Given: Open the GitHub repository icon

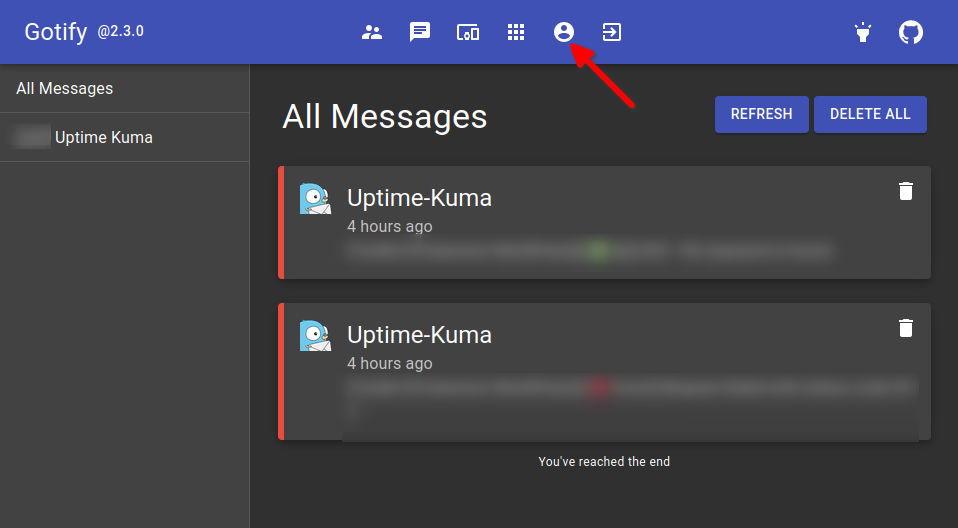Looking at the screenshot, I should click(x=910, y=32).
